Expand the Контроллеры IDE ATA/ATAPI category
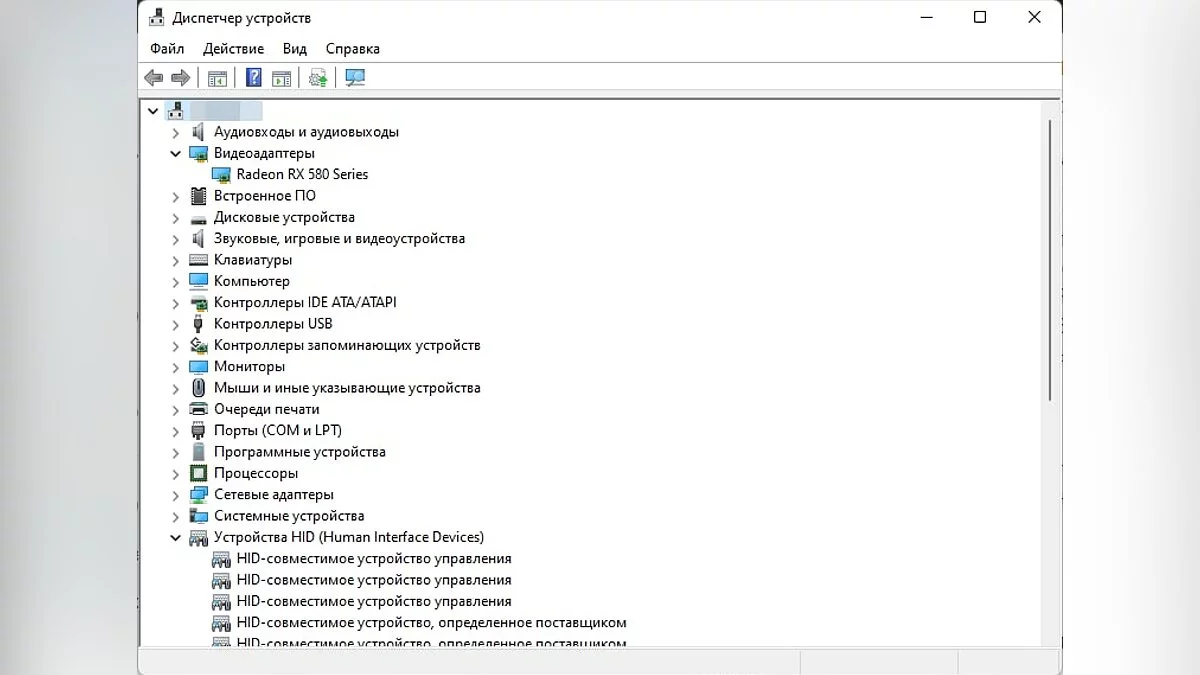1200x675 pixels. [176, 303]
